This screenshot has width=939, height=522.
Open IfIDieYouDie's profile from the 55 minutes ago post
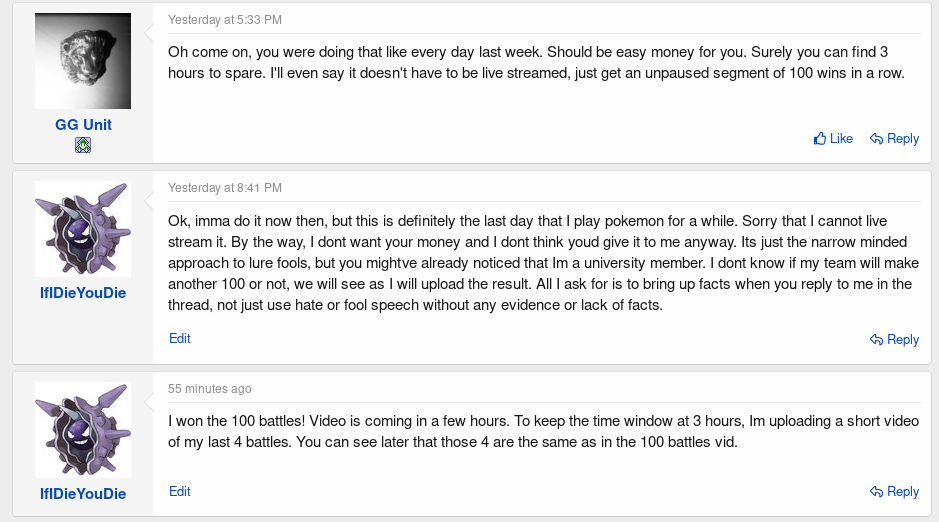[x=83, y=494]
